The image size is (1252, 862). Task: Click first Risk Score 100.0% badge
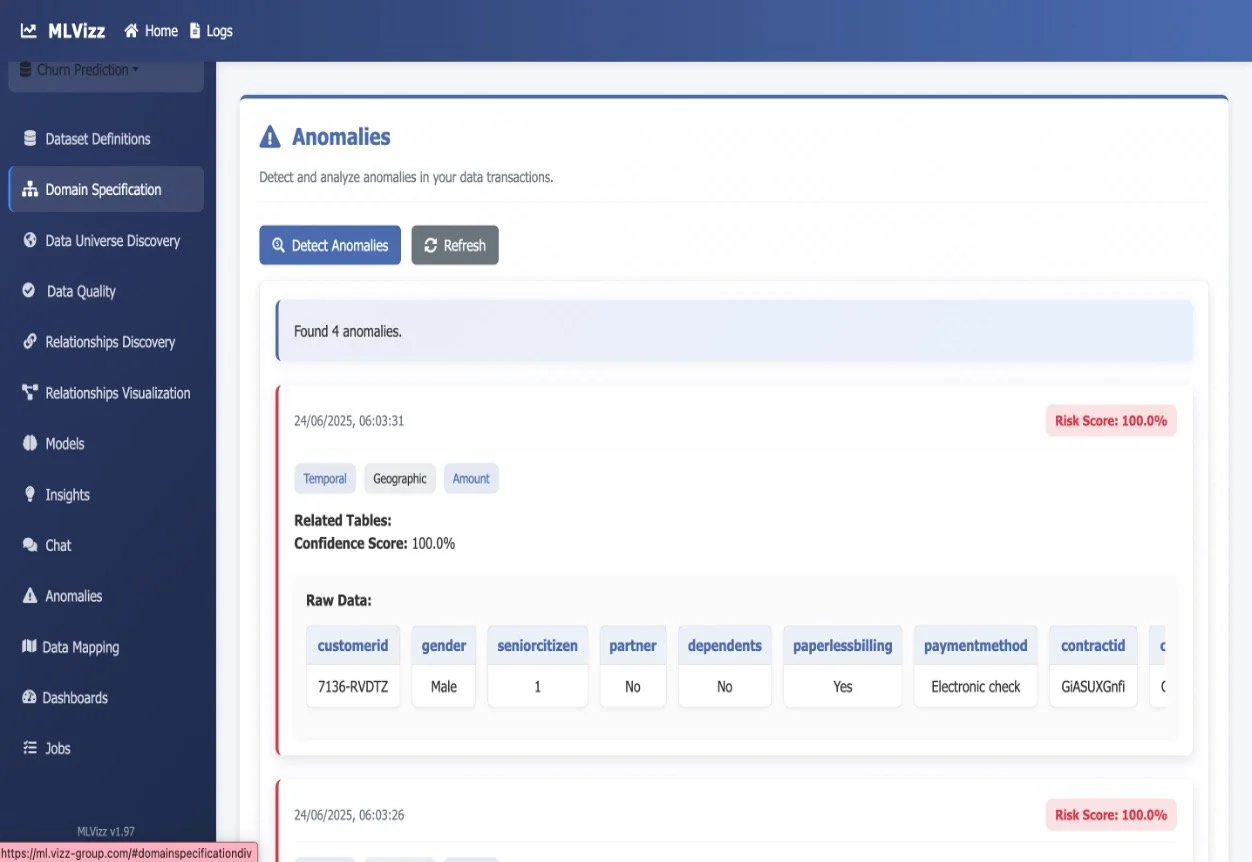(1111, 421)
